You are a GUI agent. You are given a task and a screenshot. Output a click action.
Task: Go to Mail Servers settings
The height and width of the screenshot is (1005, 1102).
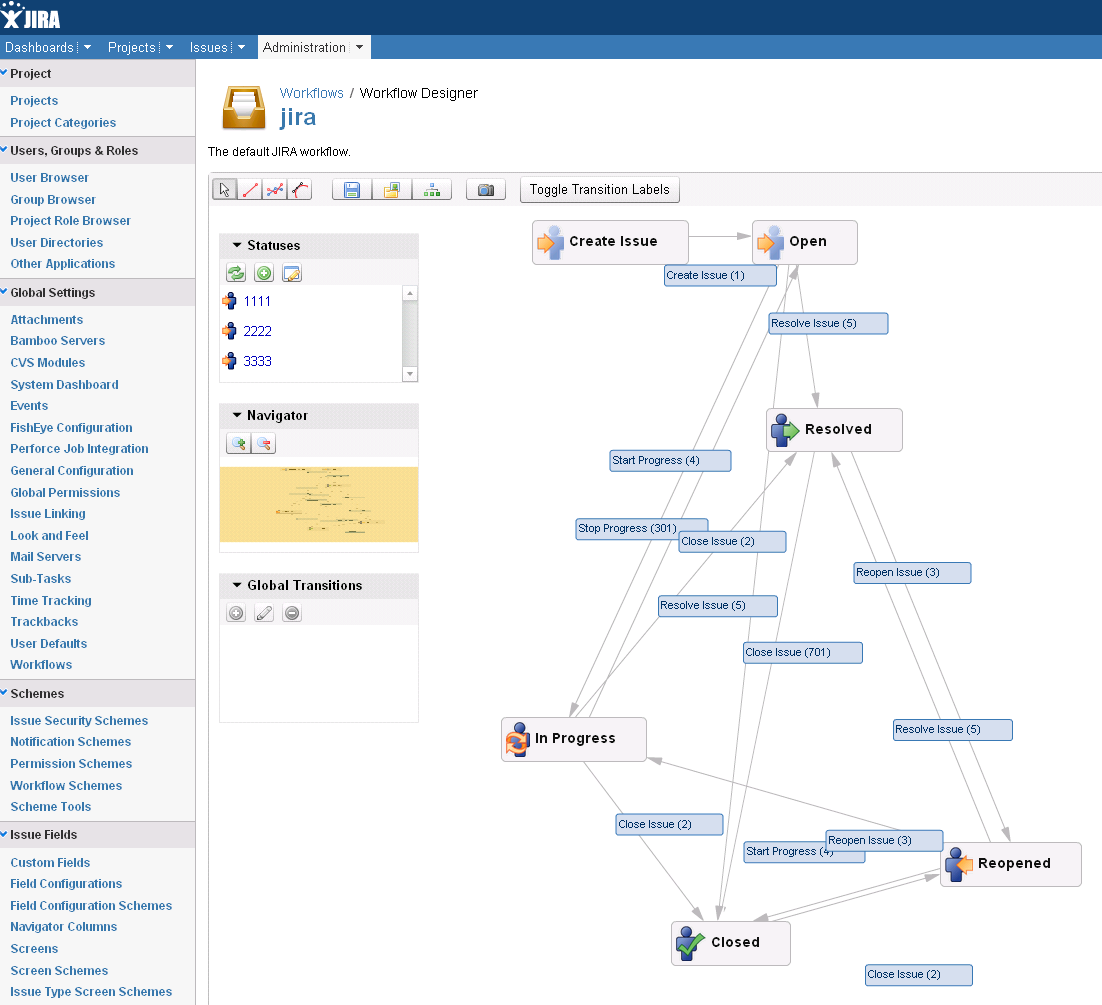tap(46, 557)
